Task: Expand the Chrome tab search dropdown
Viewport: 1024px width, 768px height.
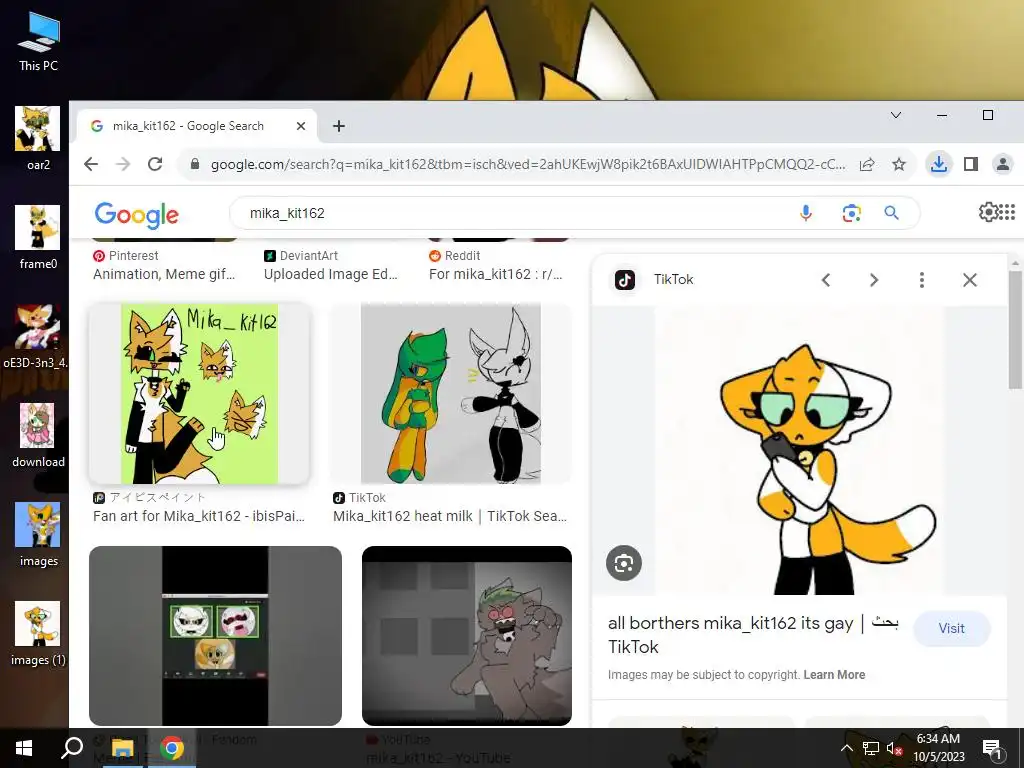Action: tap(896, 115)
